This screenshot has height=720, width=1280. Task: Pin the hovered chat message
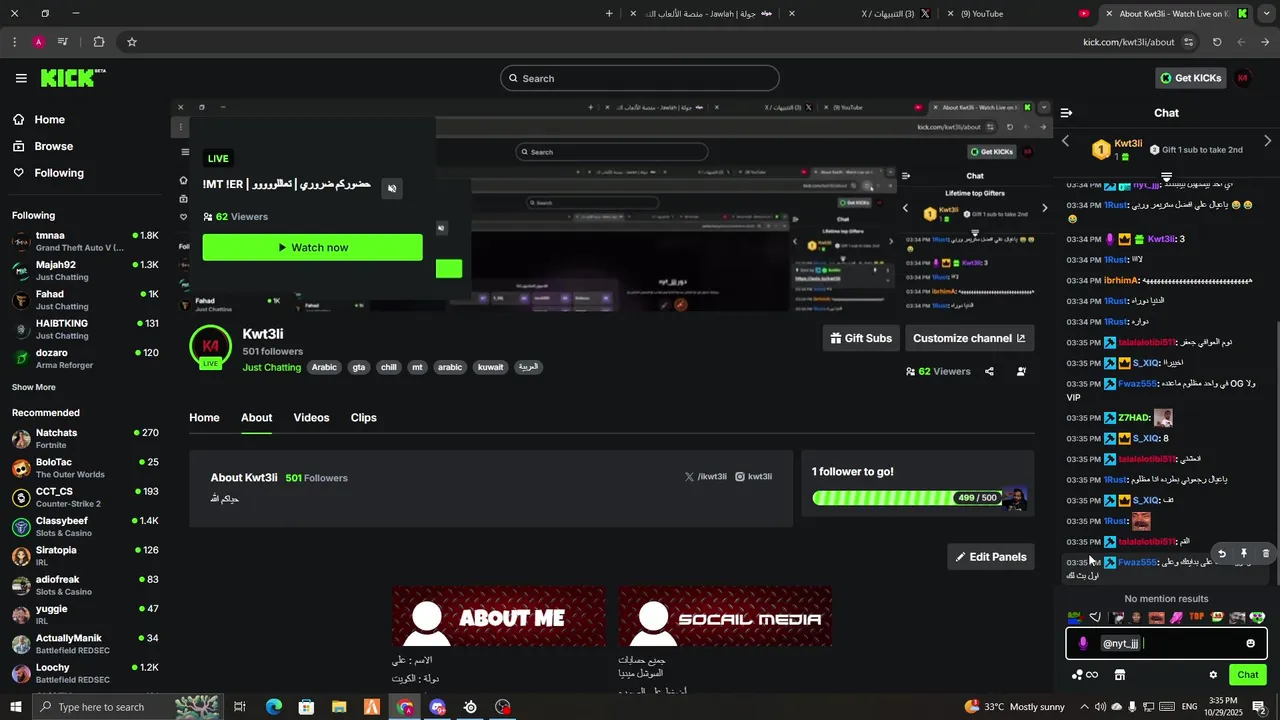click(1244, 553)
